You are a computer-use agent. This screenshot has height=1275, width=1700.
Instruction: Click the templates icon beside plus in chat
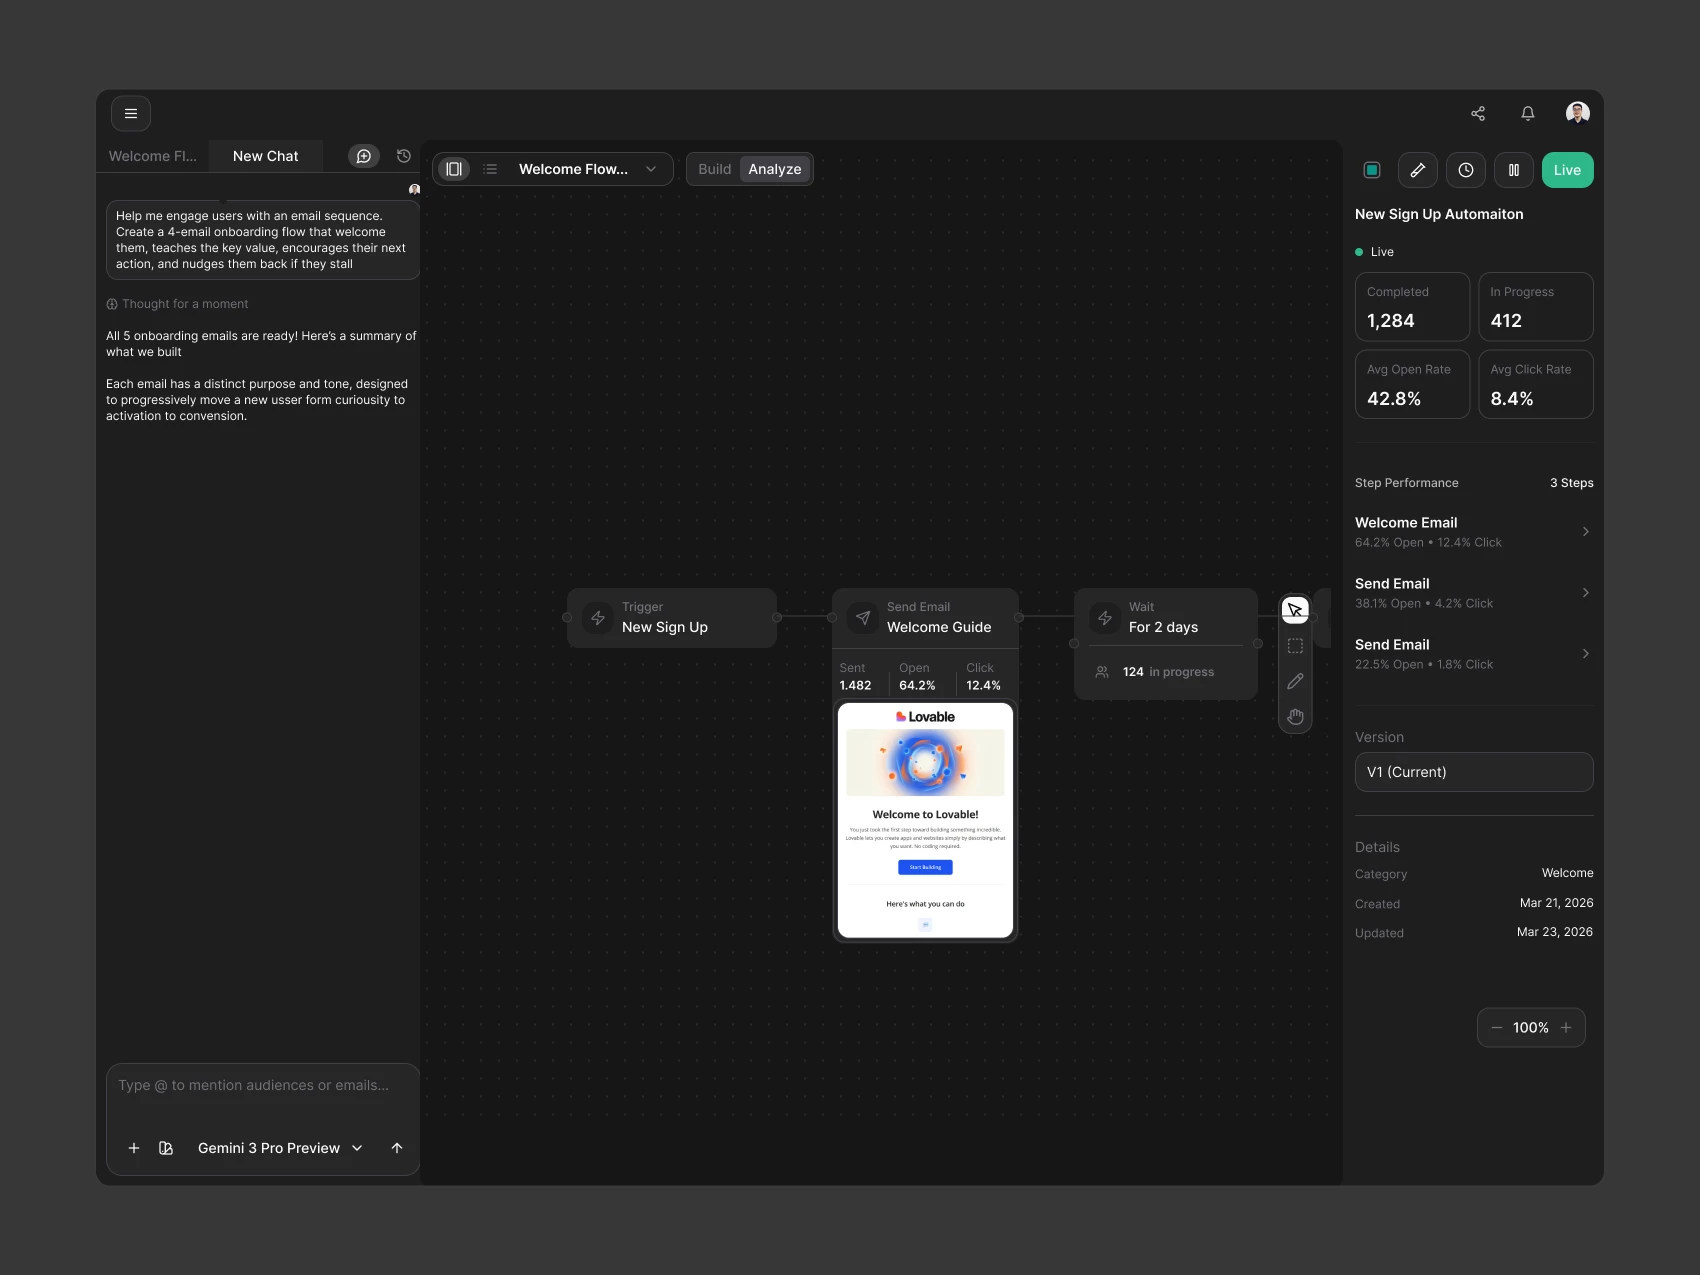[x=166, y=1148]
